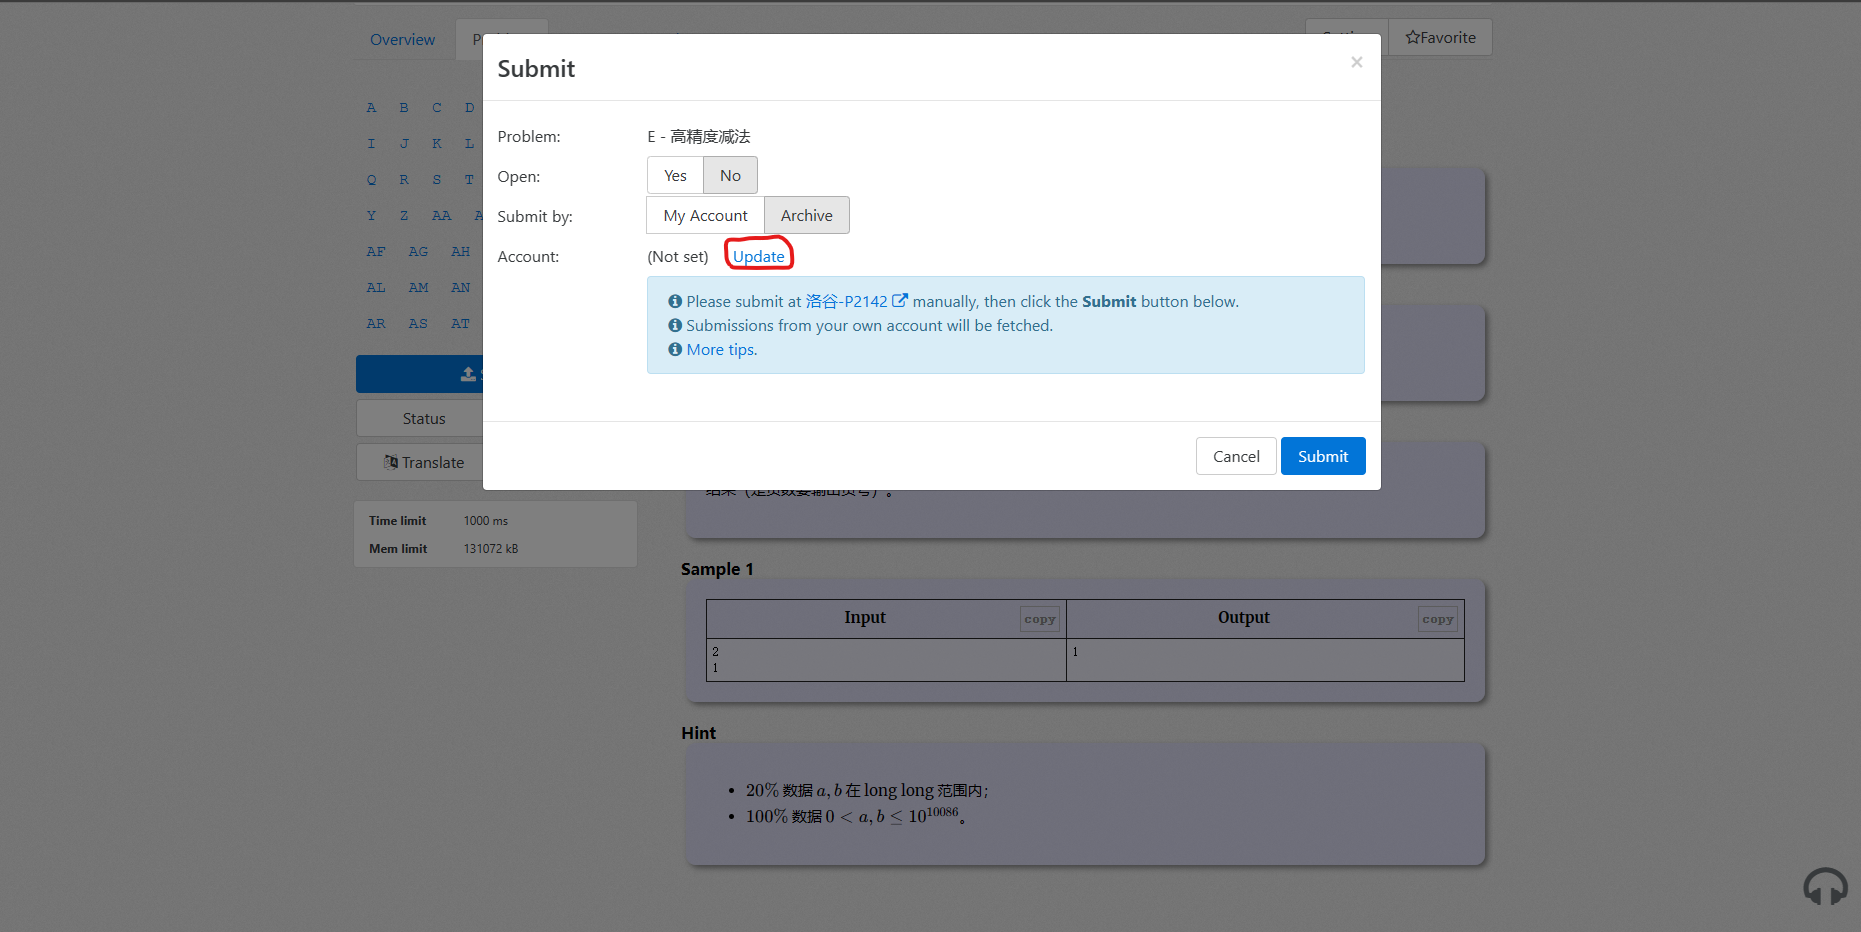Click the Update account link
The height and width of the screenshot is (932, 1861).
point(759,256)
